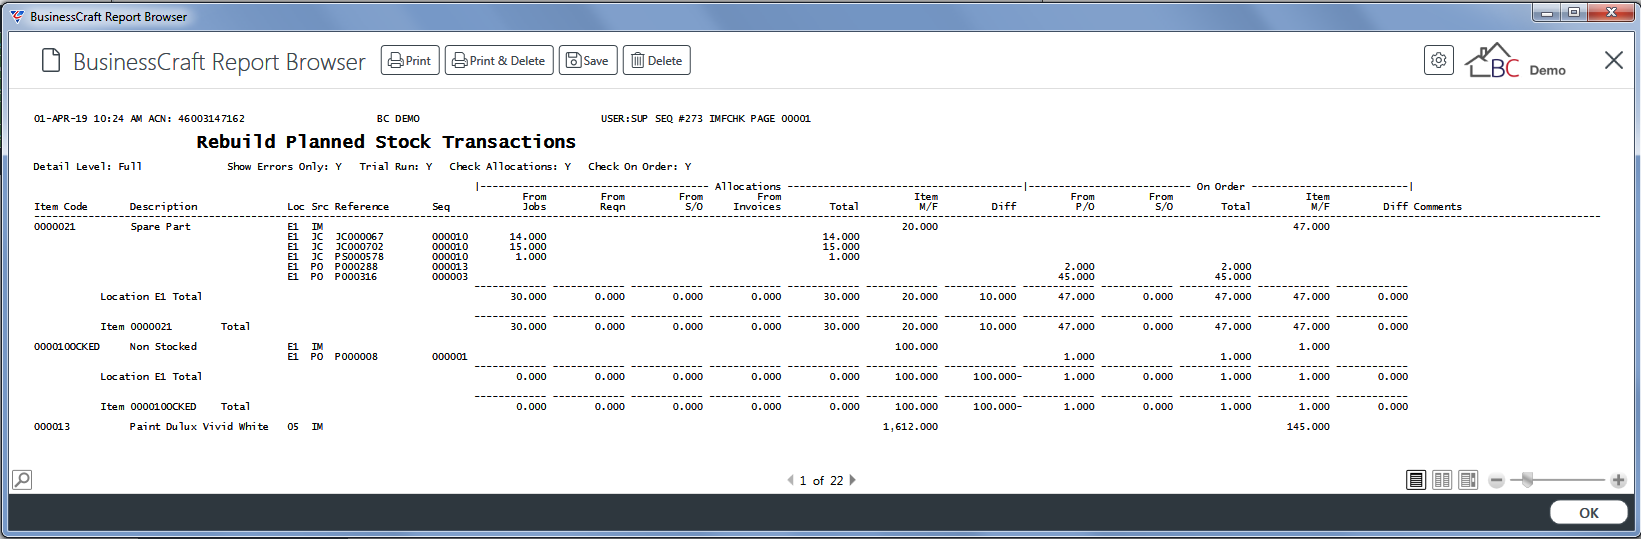The image size is (1641, 539).
Task: Click reference P000316
Action: [x=356, y=277]
